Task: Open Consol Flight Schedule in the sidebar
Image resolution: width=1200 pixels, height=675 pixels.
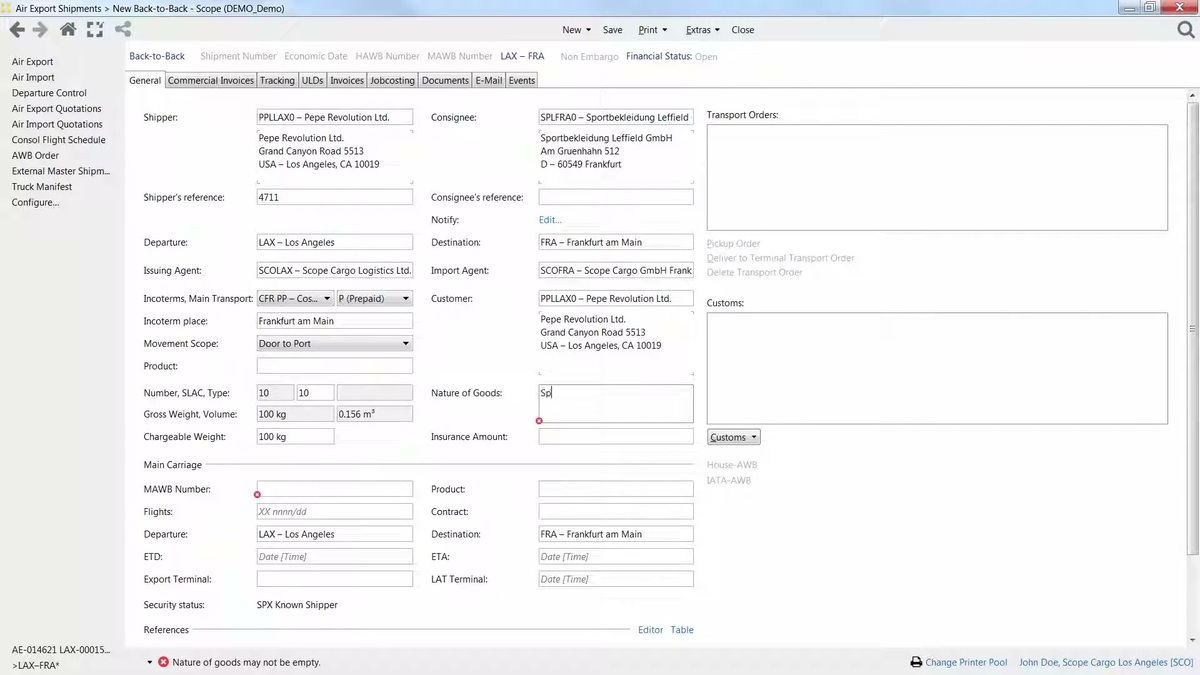Action: (x=58, y=140)
